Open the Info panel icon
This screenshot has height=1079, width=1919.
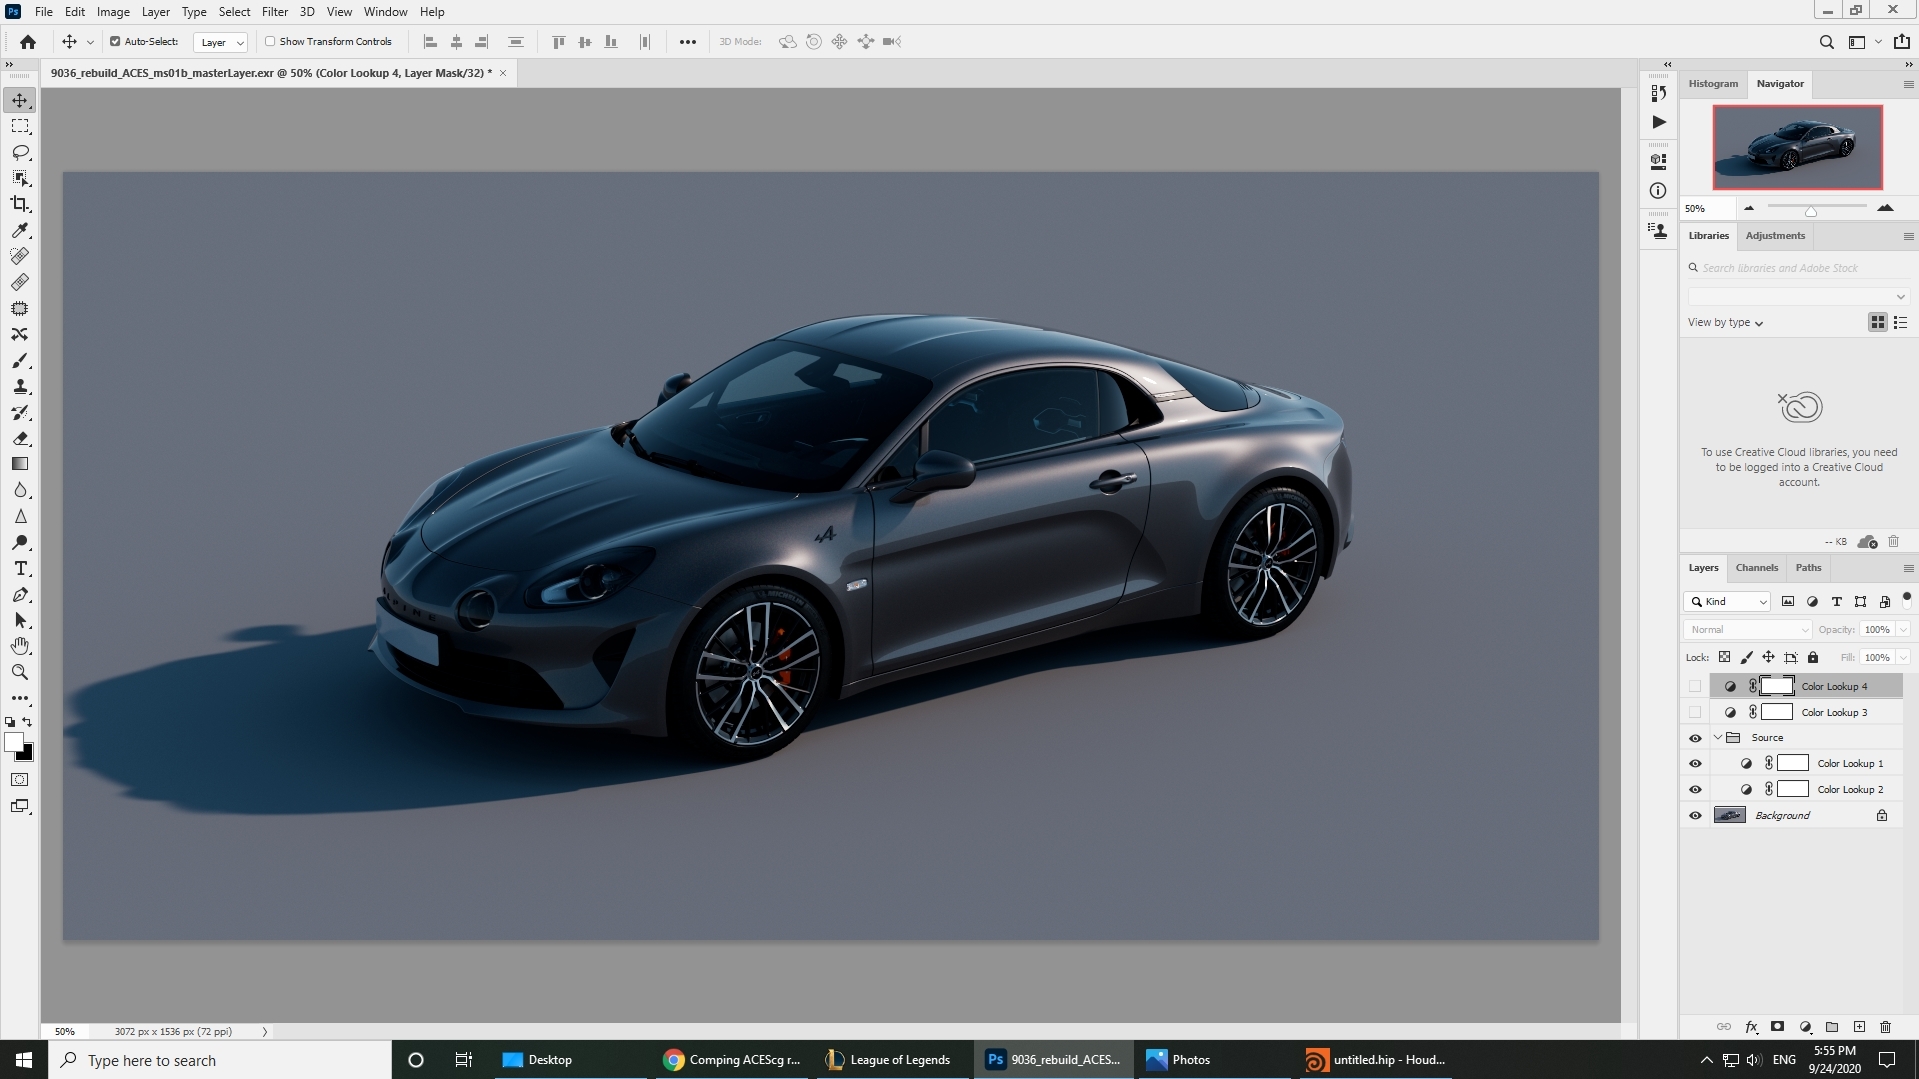click(x=1659, y=190)
